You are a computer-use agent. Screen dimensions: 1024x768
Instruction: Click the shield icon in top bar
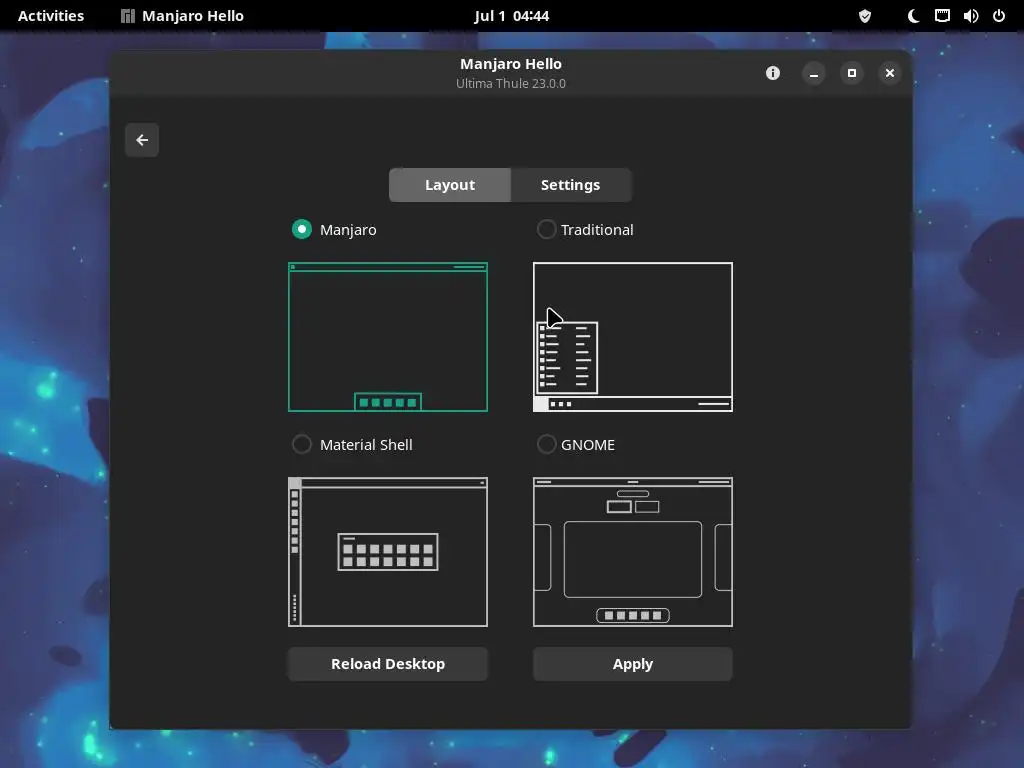click(x=865, y=16)
